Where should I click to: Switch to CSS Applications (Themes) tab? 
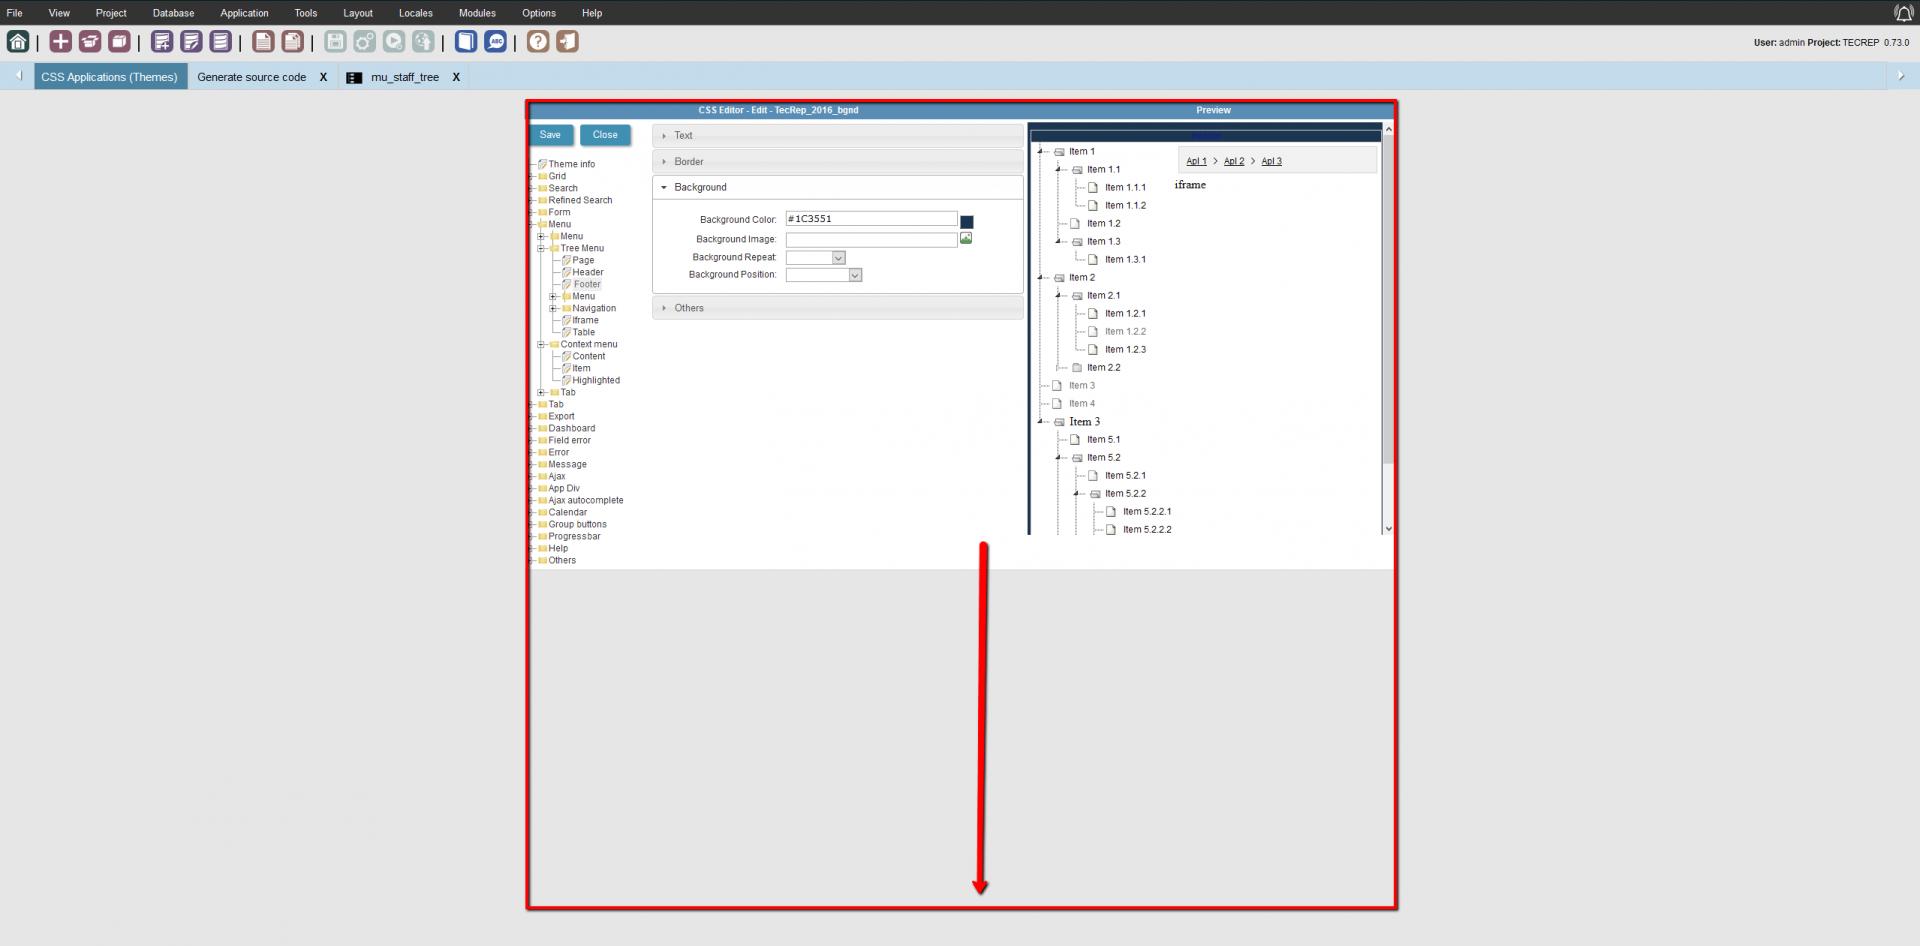coord(110,77)
